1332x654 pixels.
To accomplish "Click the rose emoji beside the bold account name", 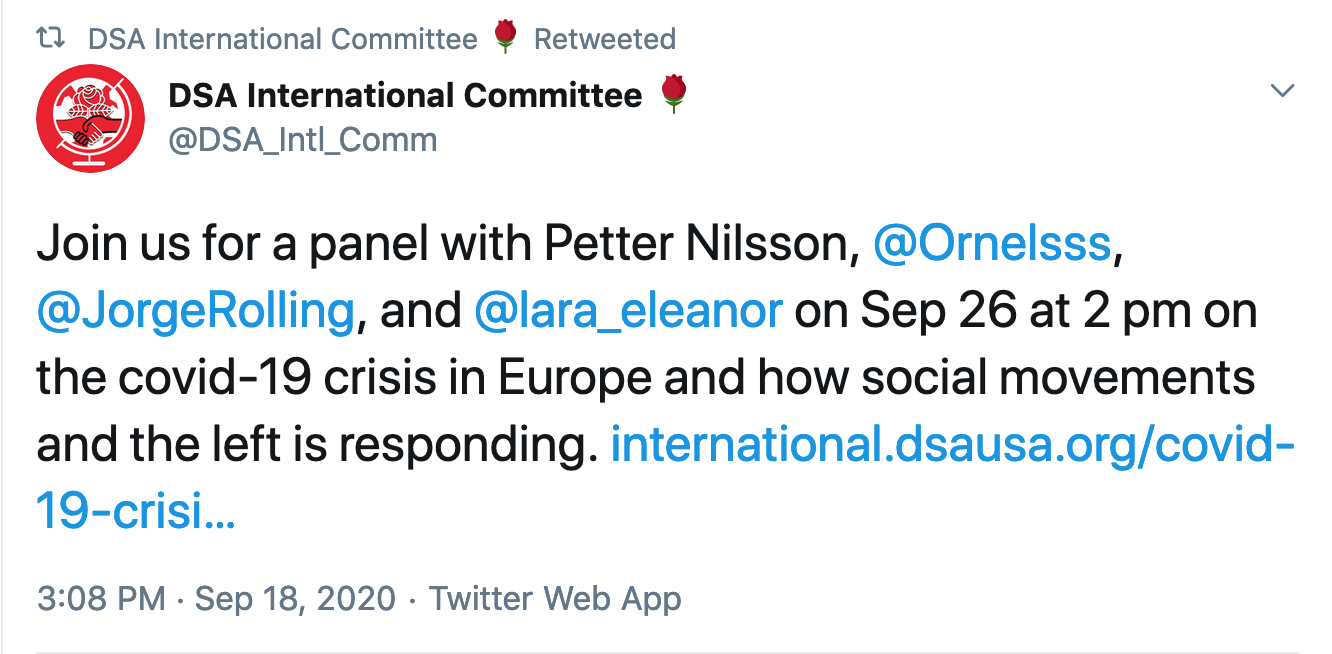I will click(675, 96).
